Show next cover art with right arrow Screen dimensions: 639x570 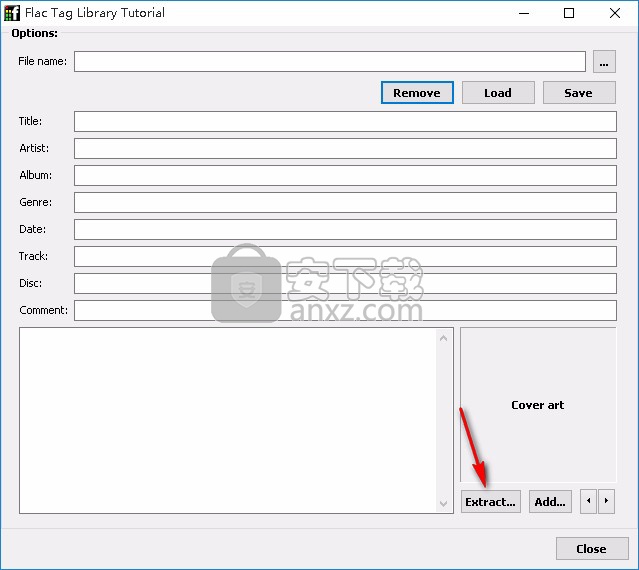coord(606,501)
